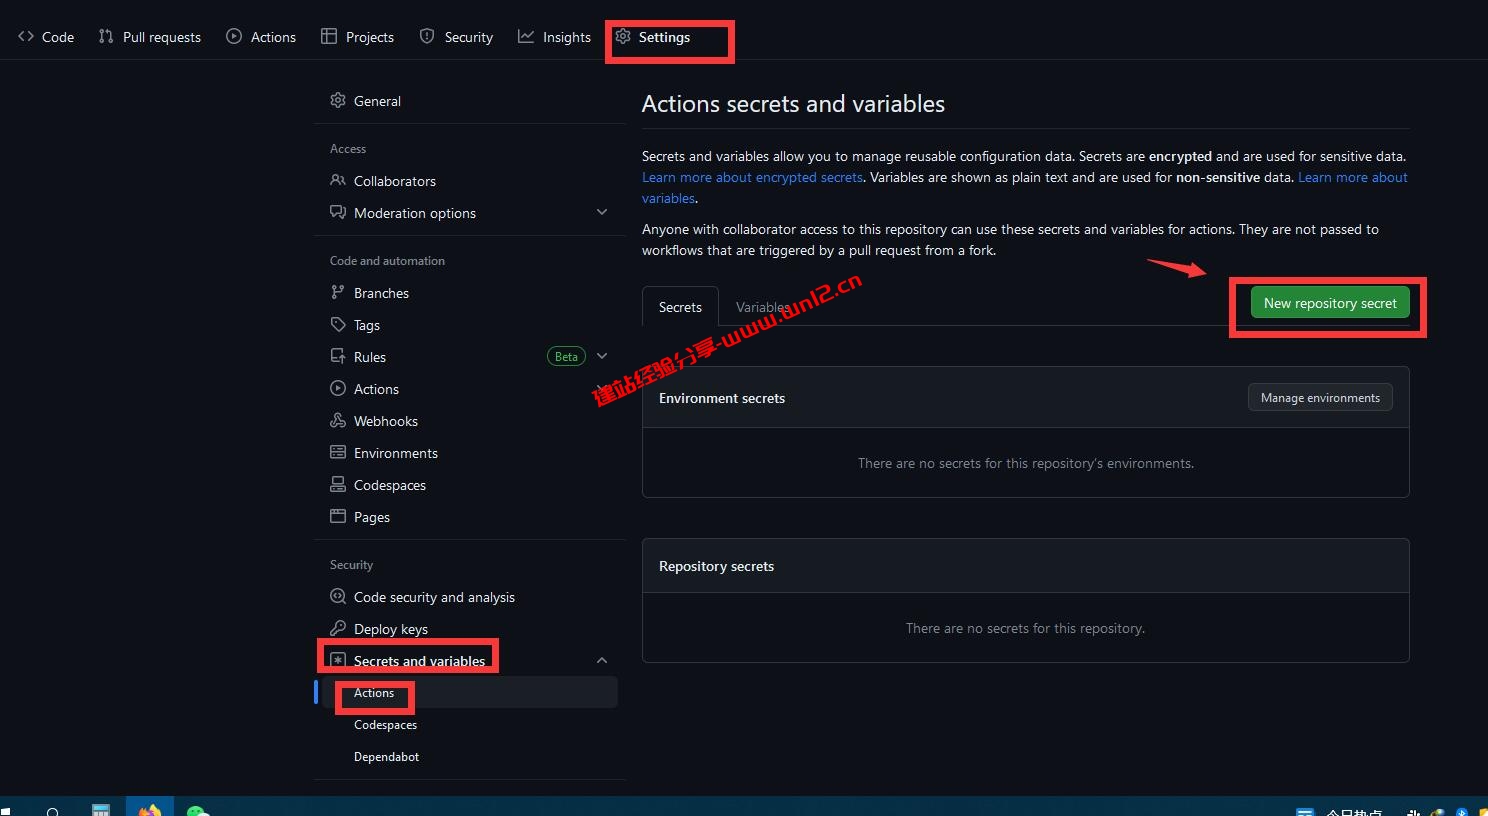Switch to the Variables tab
Image resolution: width=1488 pixels, height=816 pixels.
[762, 307]
